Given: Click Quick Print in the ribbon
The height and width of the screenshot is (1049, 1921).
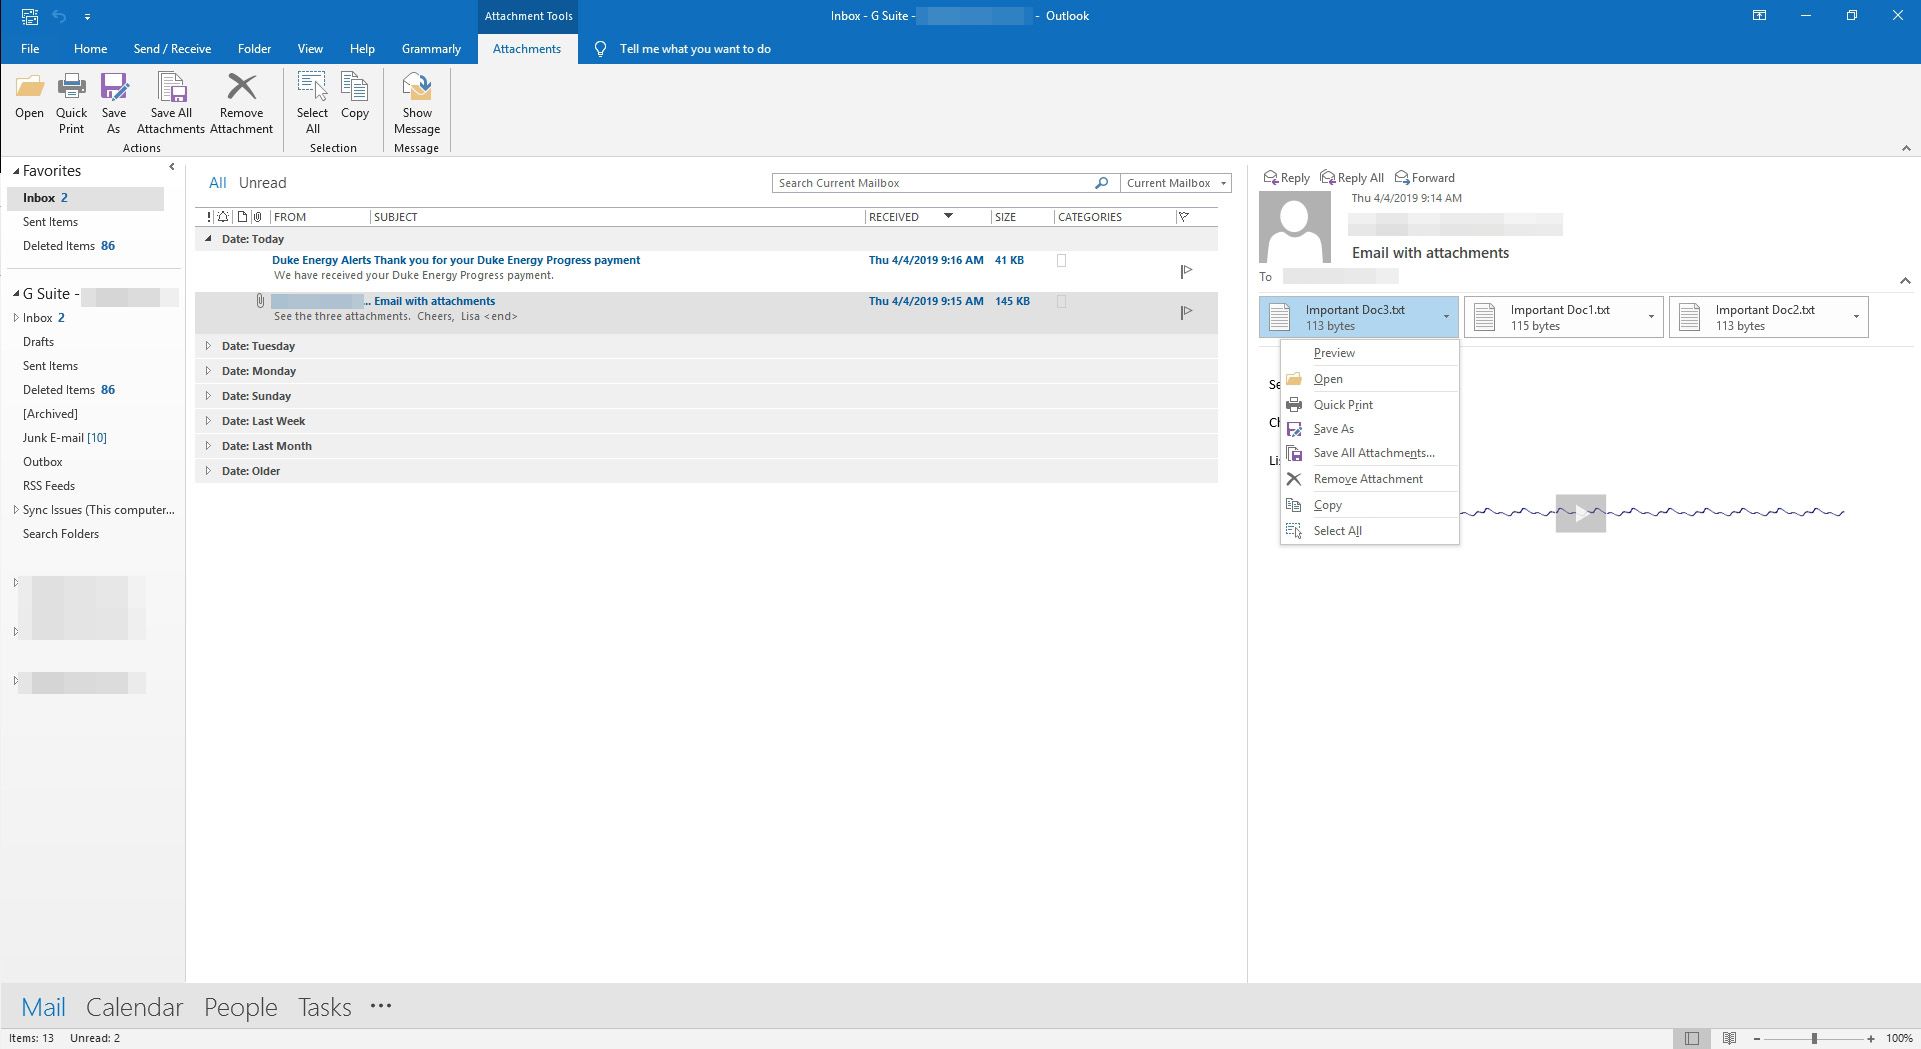Looking at the screenshot, I should (x=71, y=103).
